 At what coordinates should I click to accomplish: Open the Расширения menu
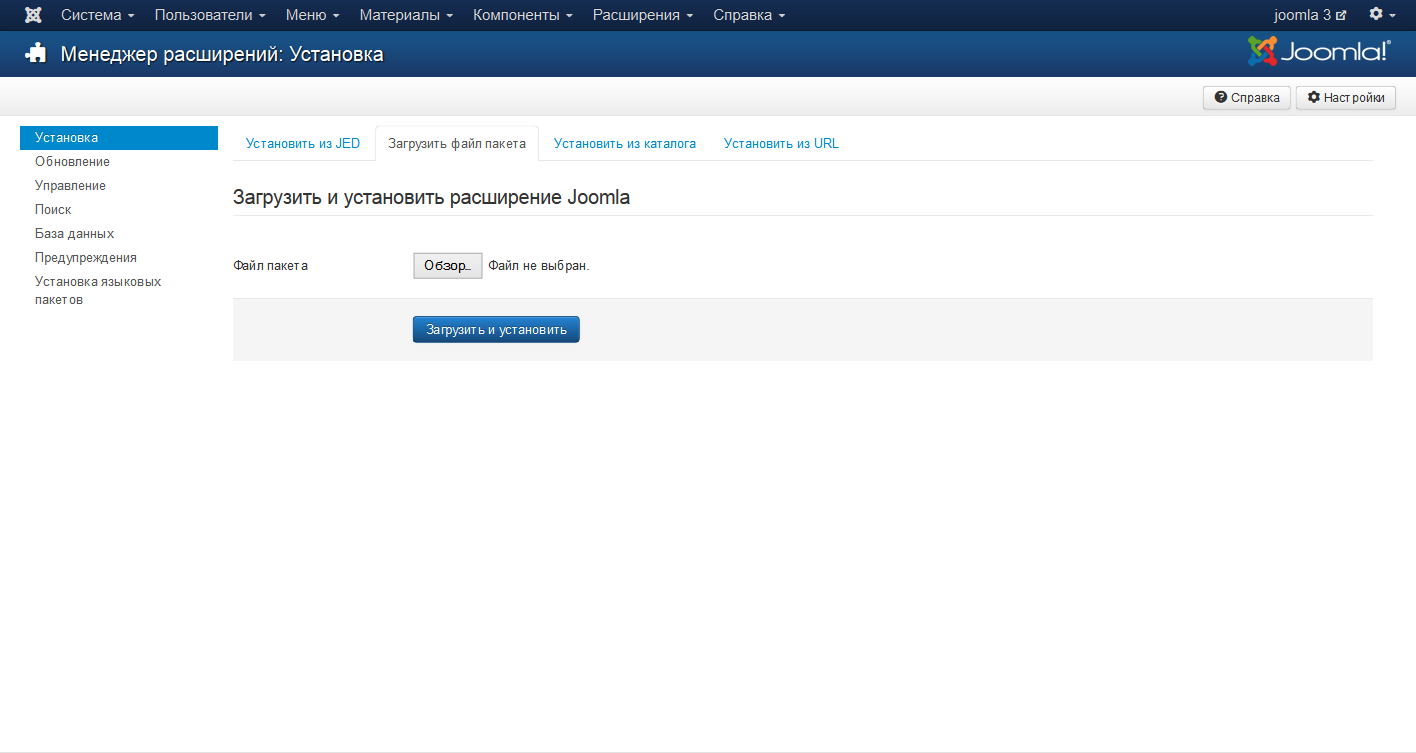coord(643,15)
